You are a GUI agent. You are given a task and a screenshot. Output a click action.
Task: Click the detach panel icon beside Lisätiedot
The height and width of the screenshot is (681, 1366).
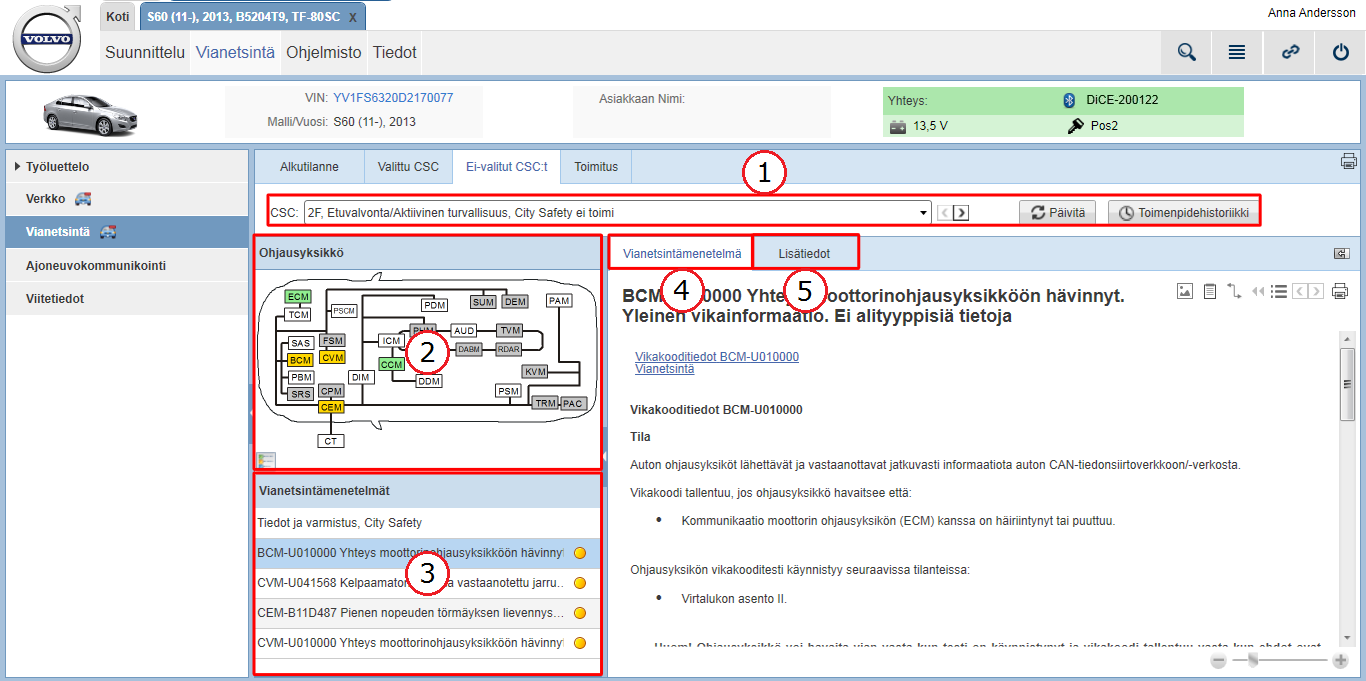[x=1342, y=254]
